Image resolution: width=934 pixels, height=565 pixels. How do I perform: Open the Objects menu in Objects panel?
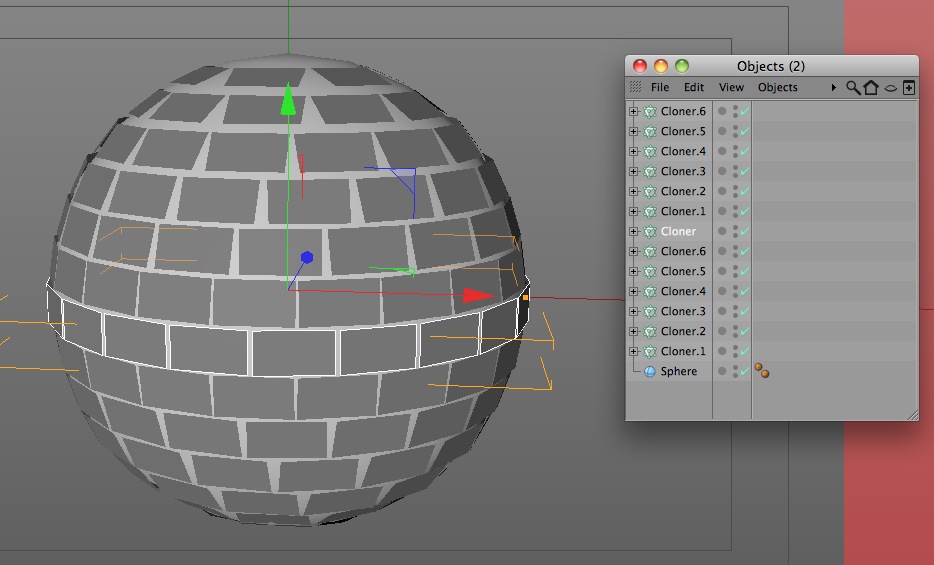click(777, 88)
